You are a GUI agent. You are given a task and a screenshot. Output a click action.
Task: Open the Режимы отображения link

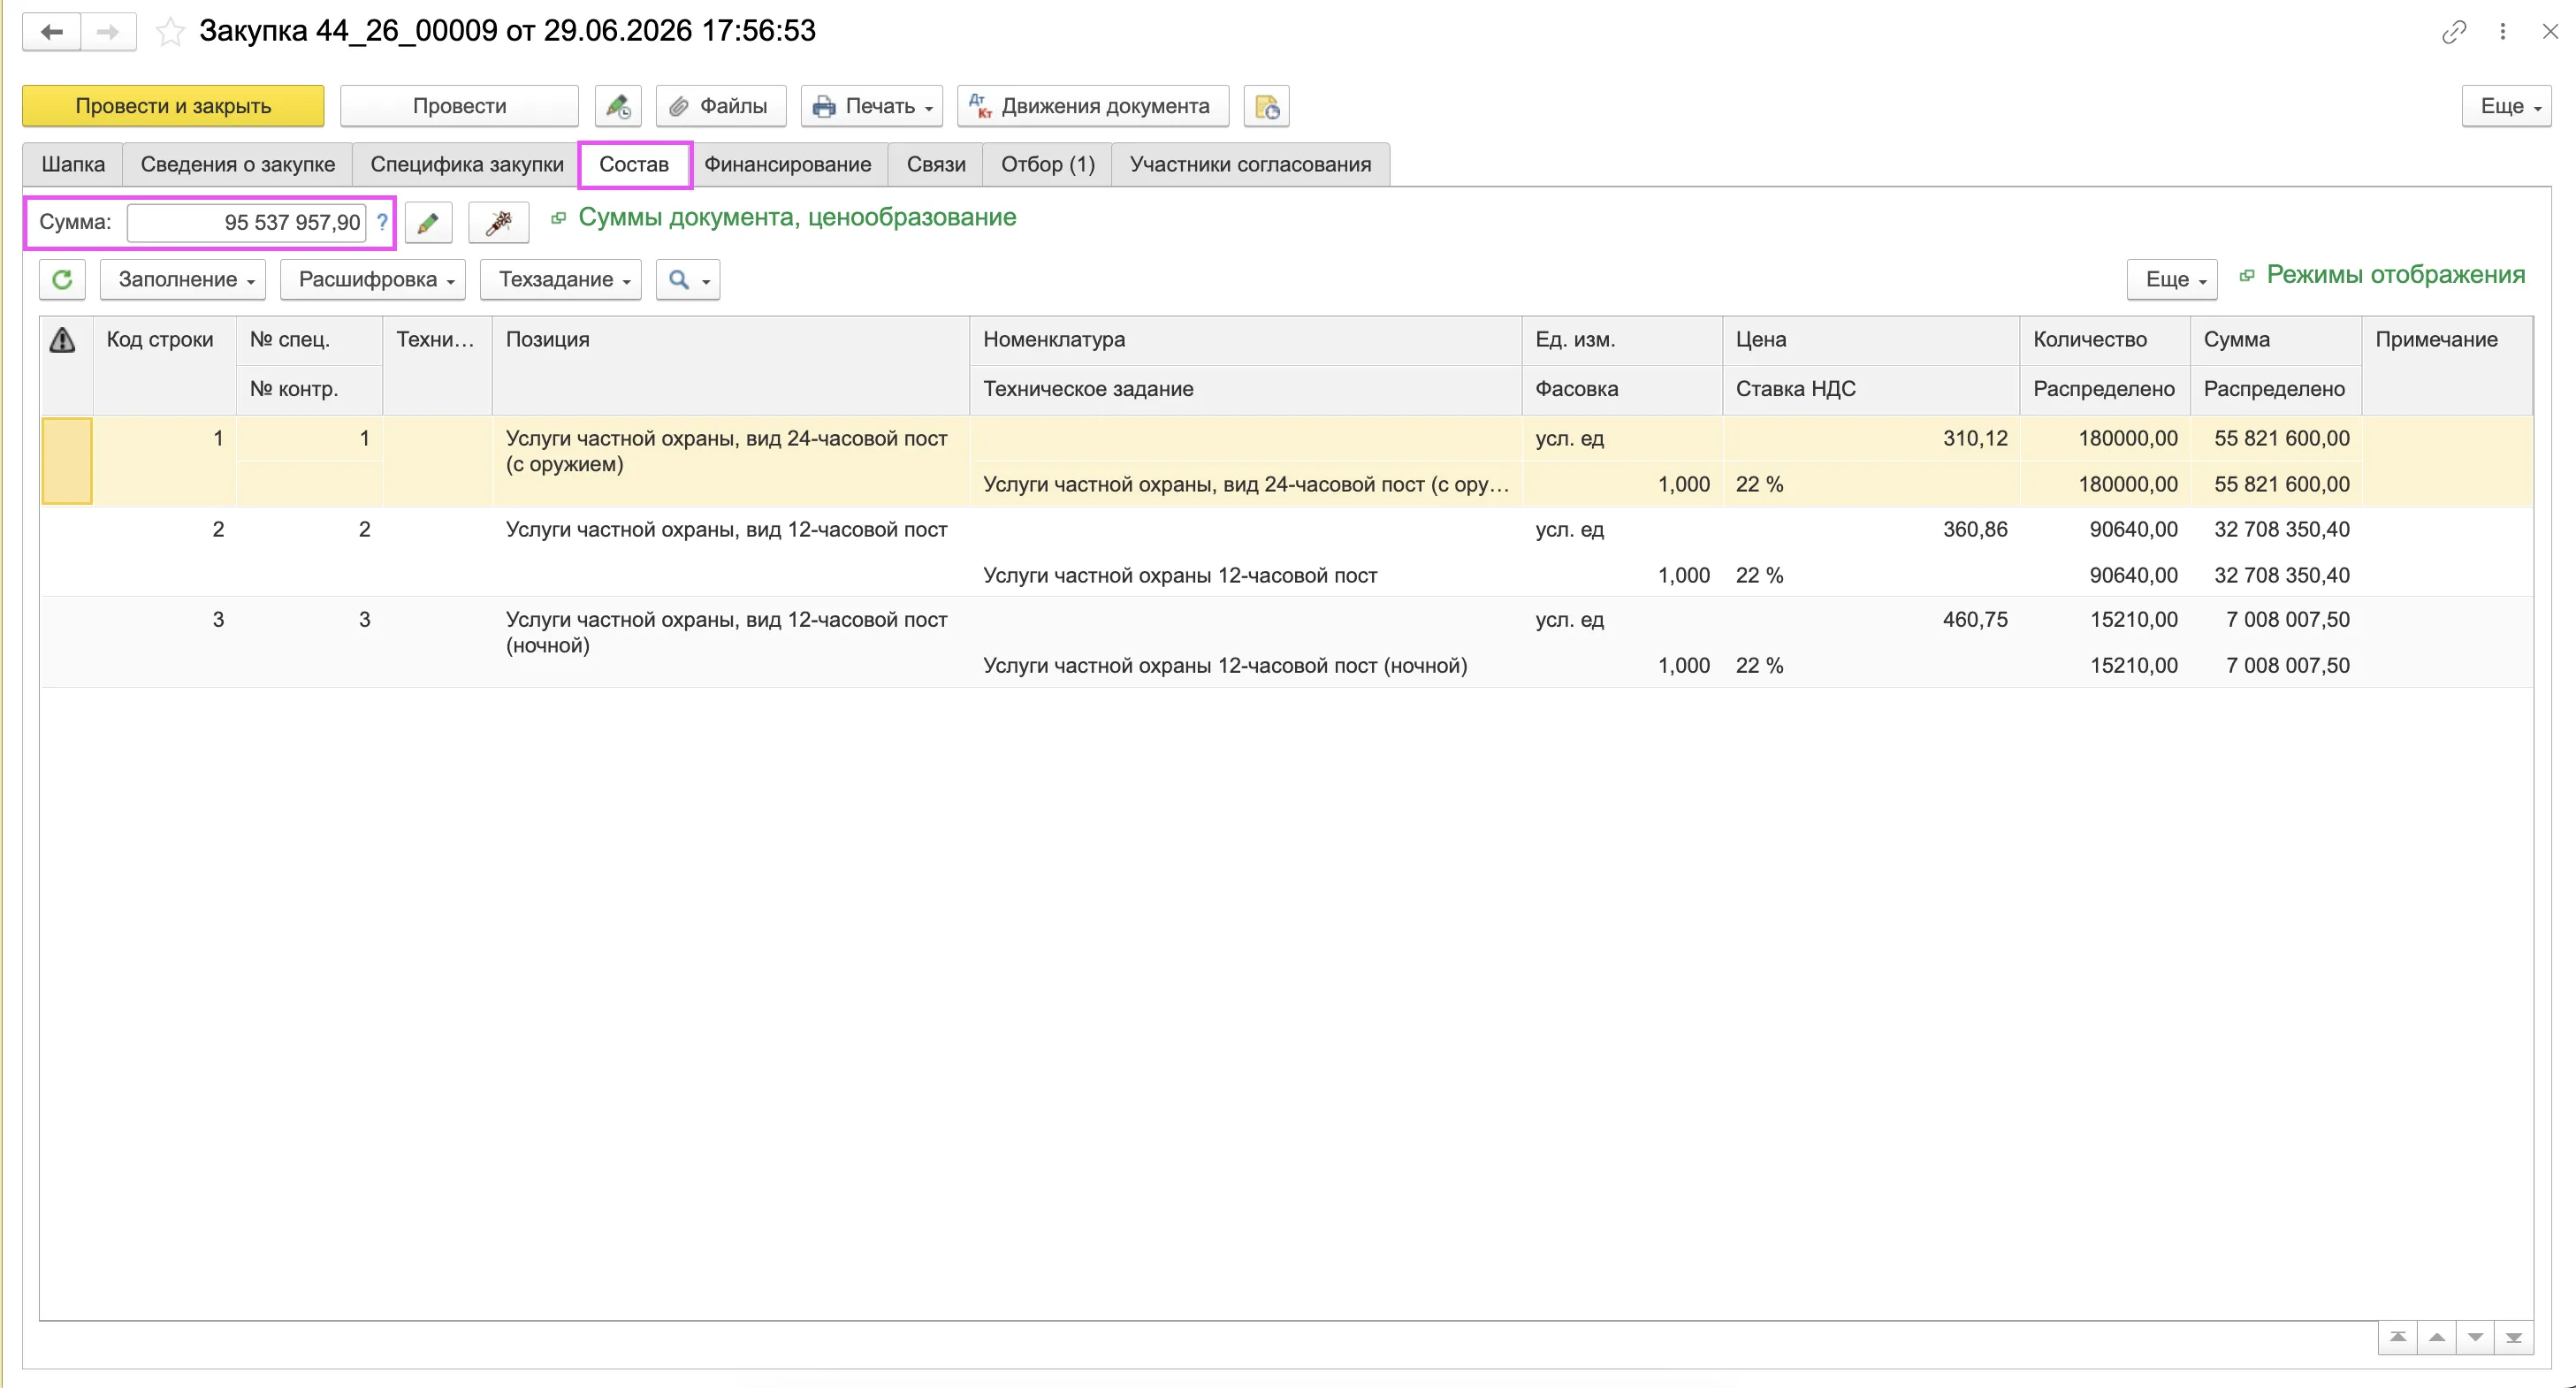tap(2396, 275)
